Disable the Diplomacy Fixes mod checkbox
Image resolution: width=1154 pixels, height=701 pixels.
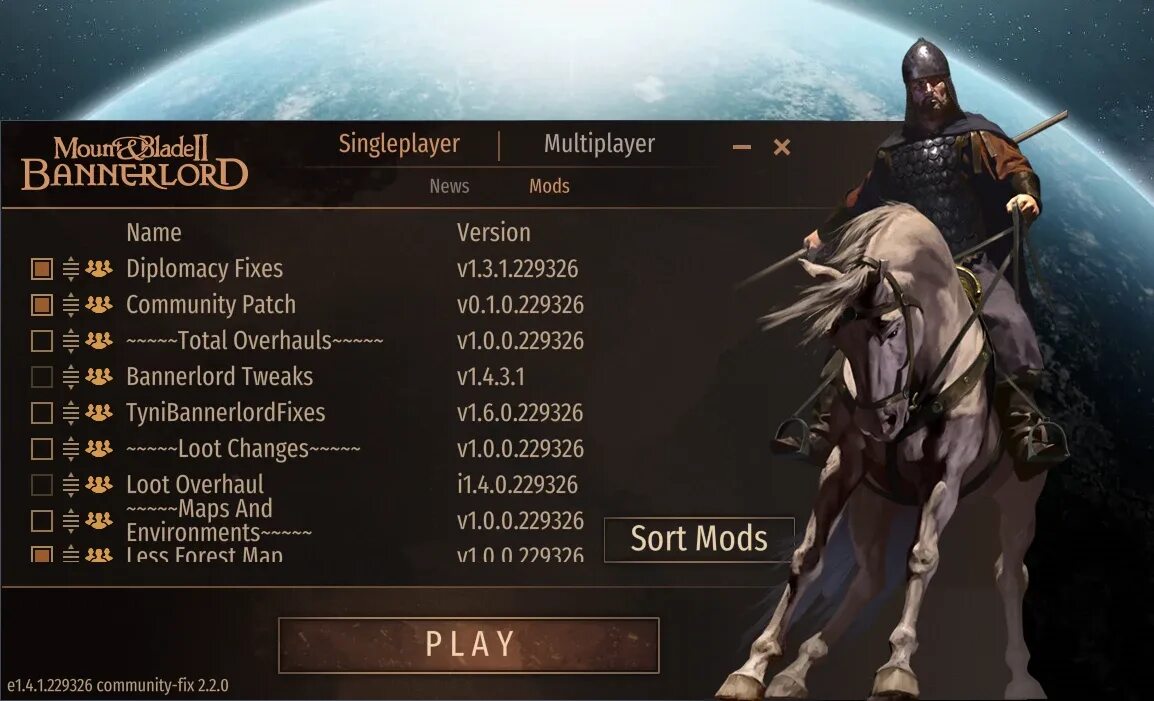click(42, 269)
